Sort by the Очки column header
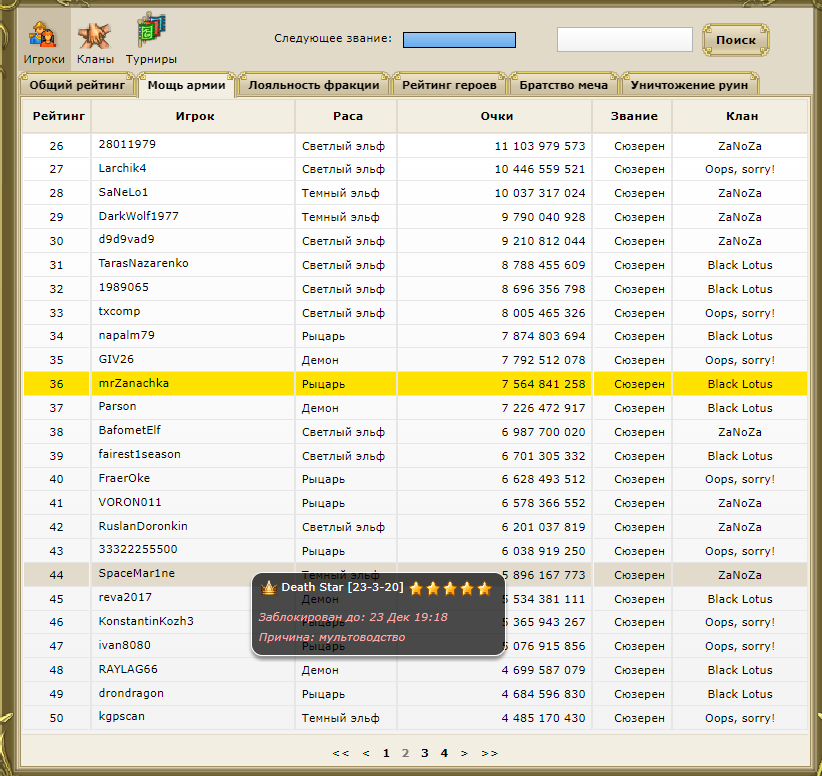 click(x=496, y=116)
